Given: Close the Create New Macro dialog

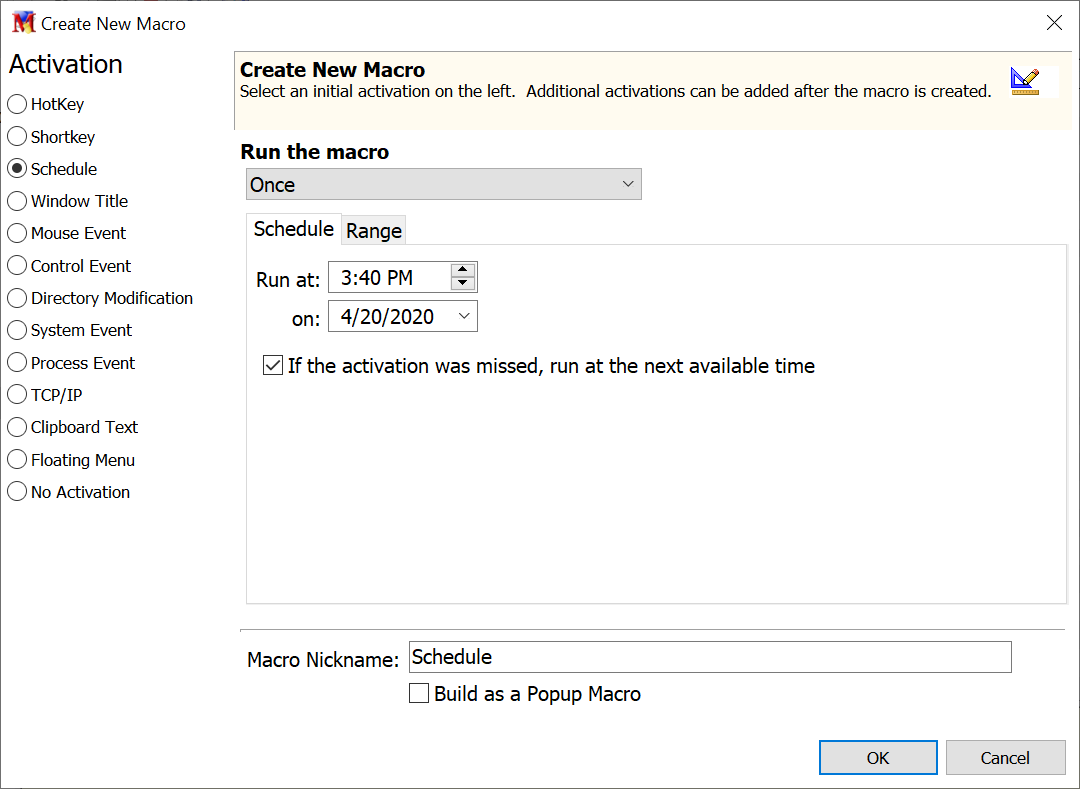Looking at the screenshot, I should click(x=1054, y=23).
